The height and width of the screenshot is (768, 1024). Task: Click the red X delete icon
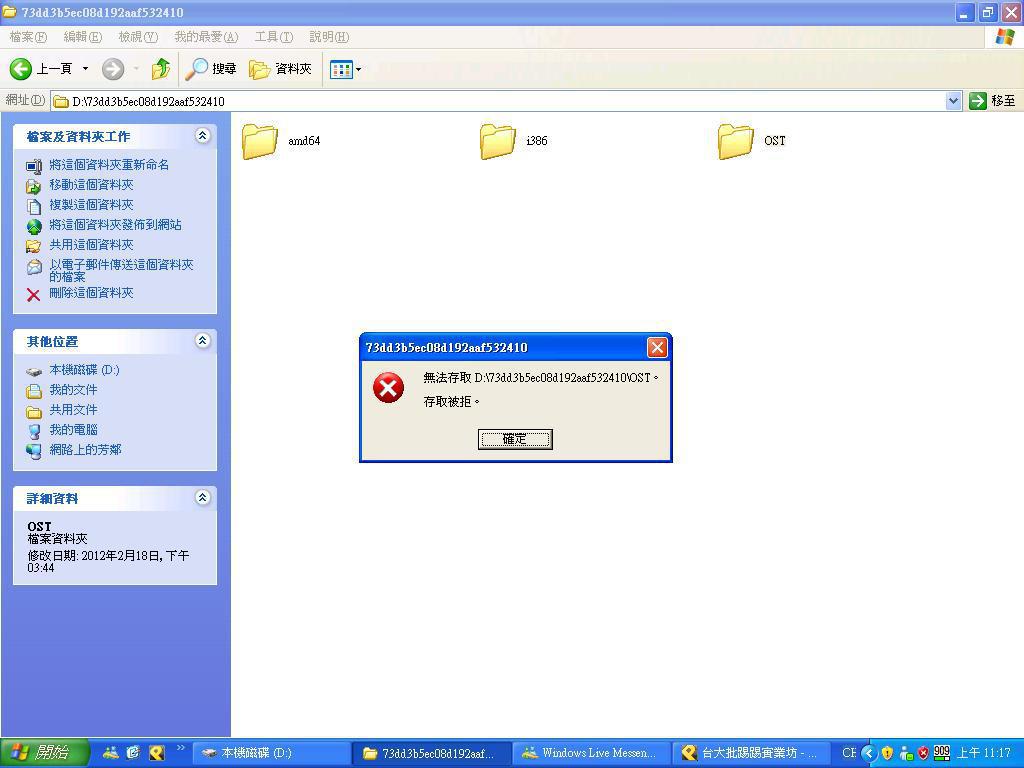click(33, 295)
